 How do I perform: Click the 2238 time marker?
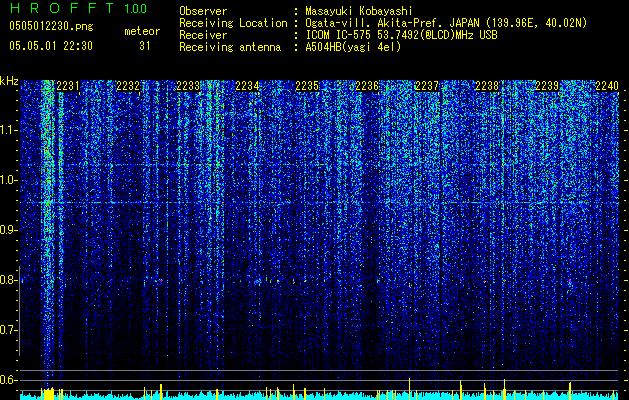[487, 86]
